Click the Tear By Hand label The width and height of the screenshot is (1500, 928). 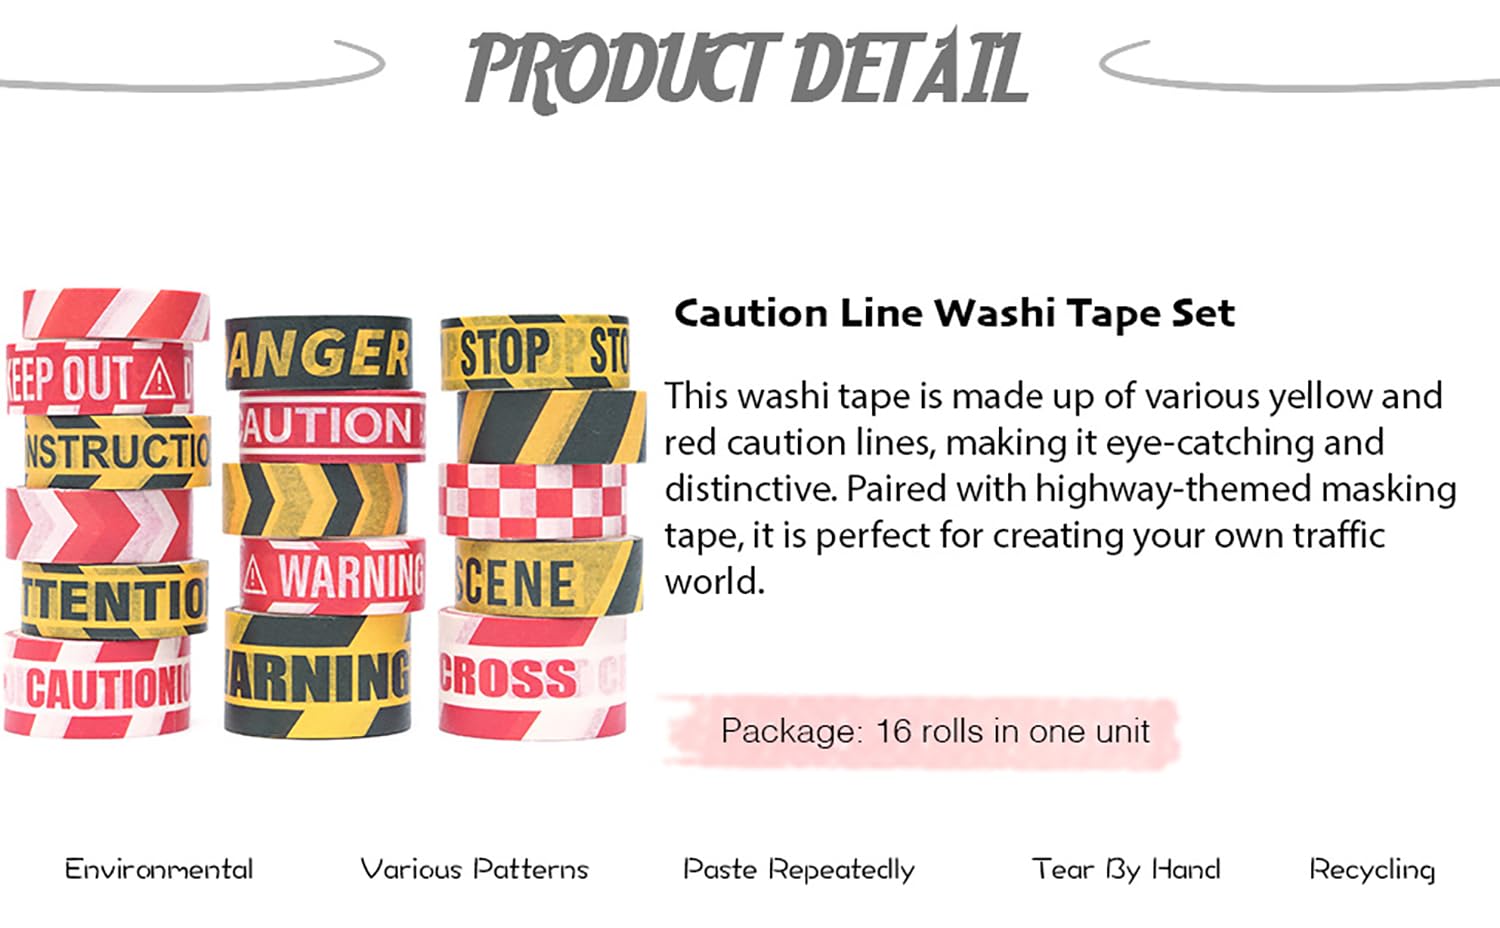click(x=1126, y=869)
